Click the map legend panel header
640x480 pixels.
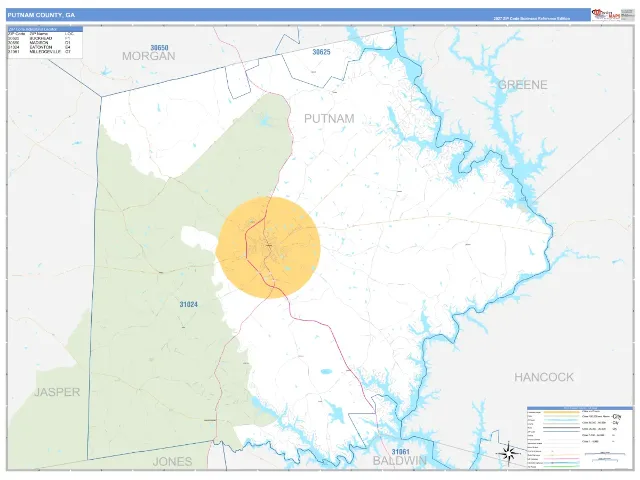pos(580,408)
